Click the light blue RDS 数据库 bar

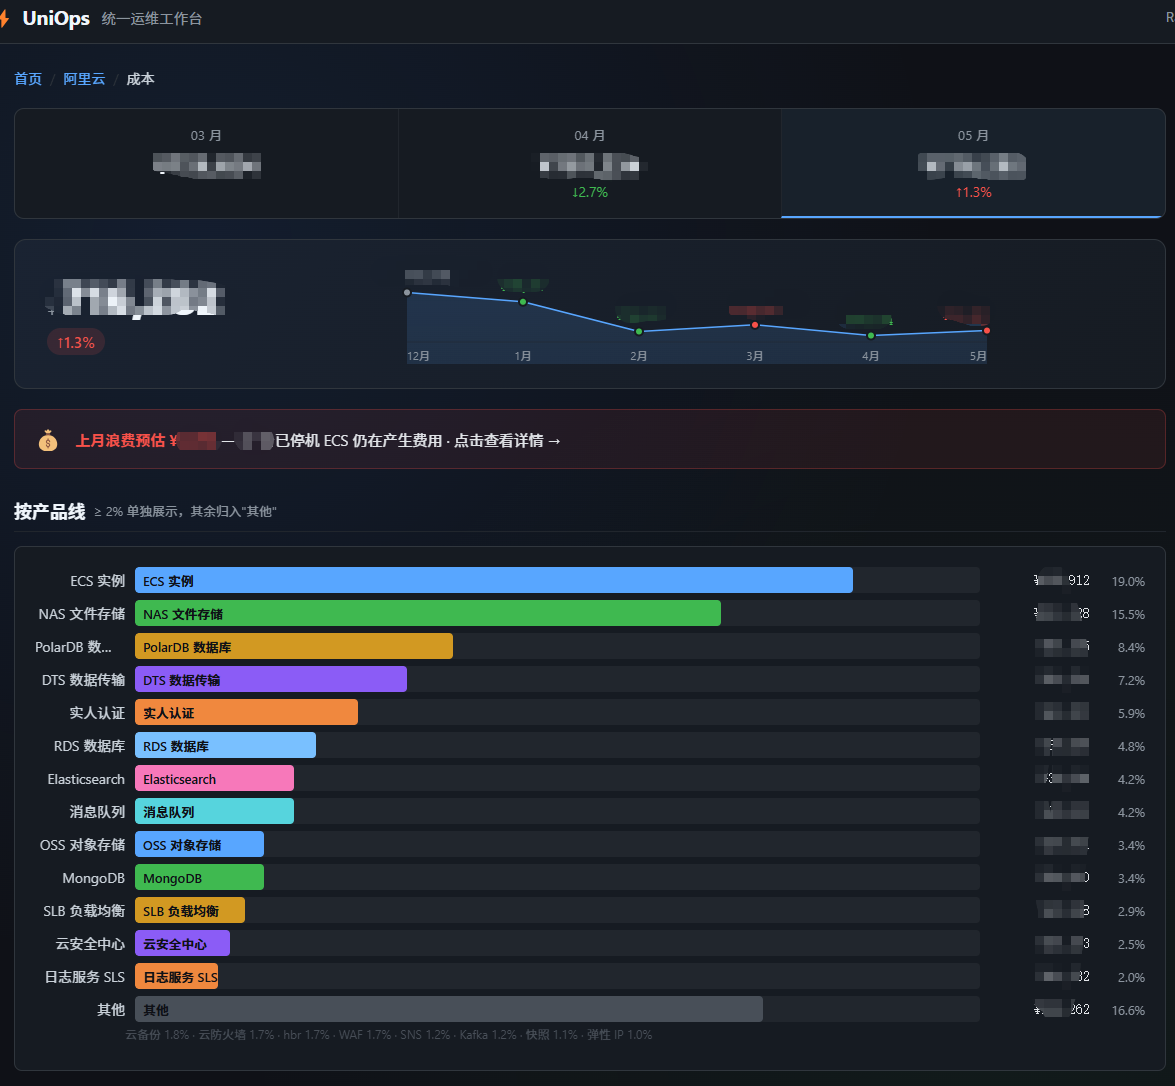226,745
